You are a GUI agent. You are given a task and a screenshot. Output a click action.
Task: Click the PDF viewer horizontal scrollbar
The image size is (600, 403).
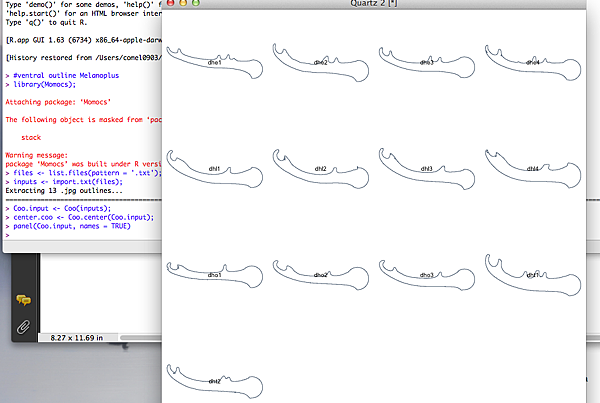tap(141, 338)
